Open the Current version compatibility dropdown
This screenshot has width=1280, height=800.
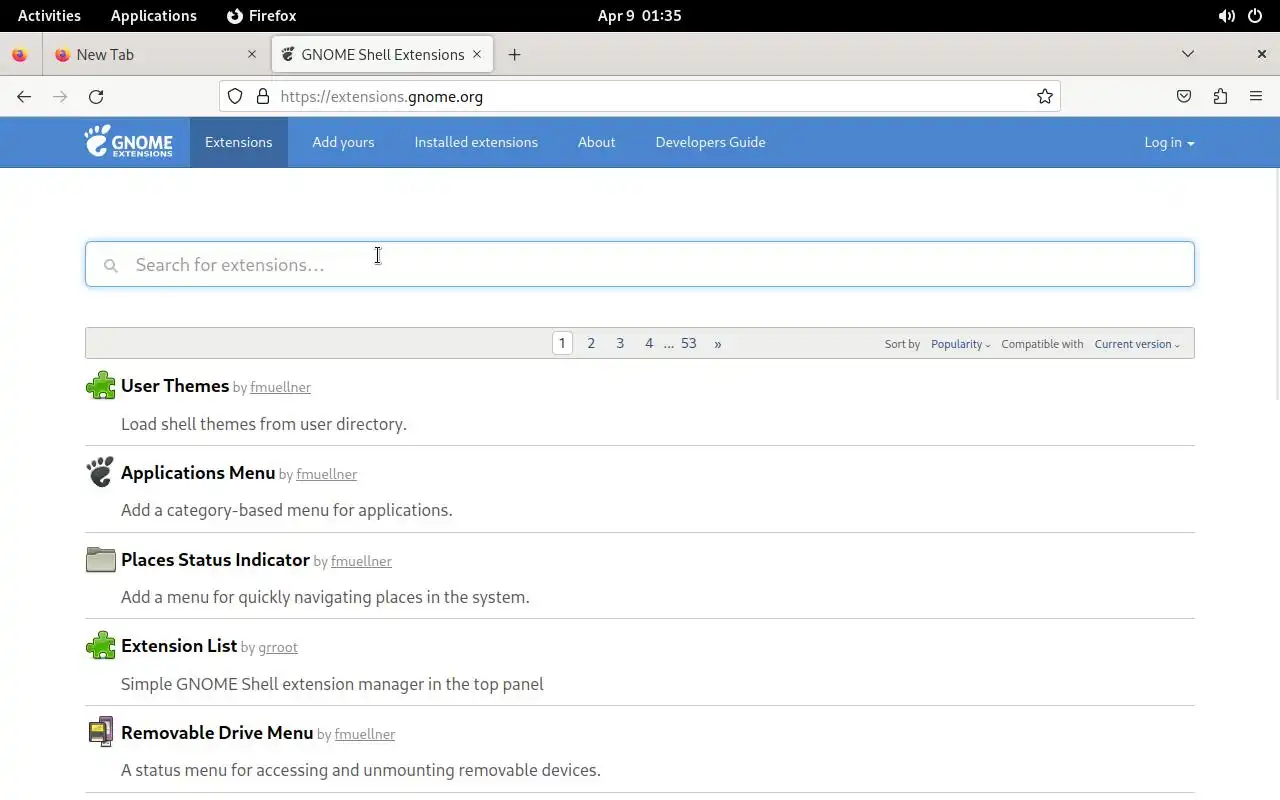(1137, 344)
